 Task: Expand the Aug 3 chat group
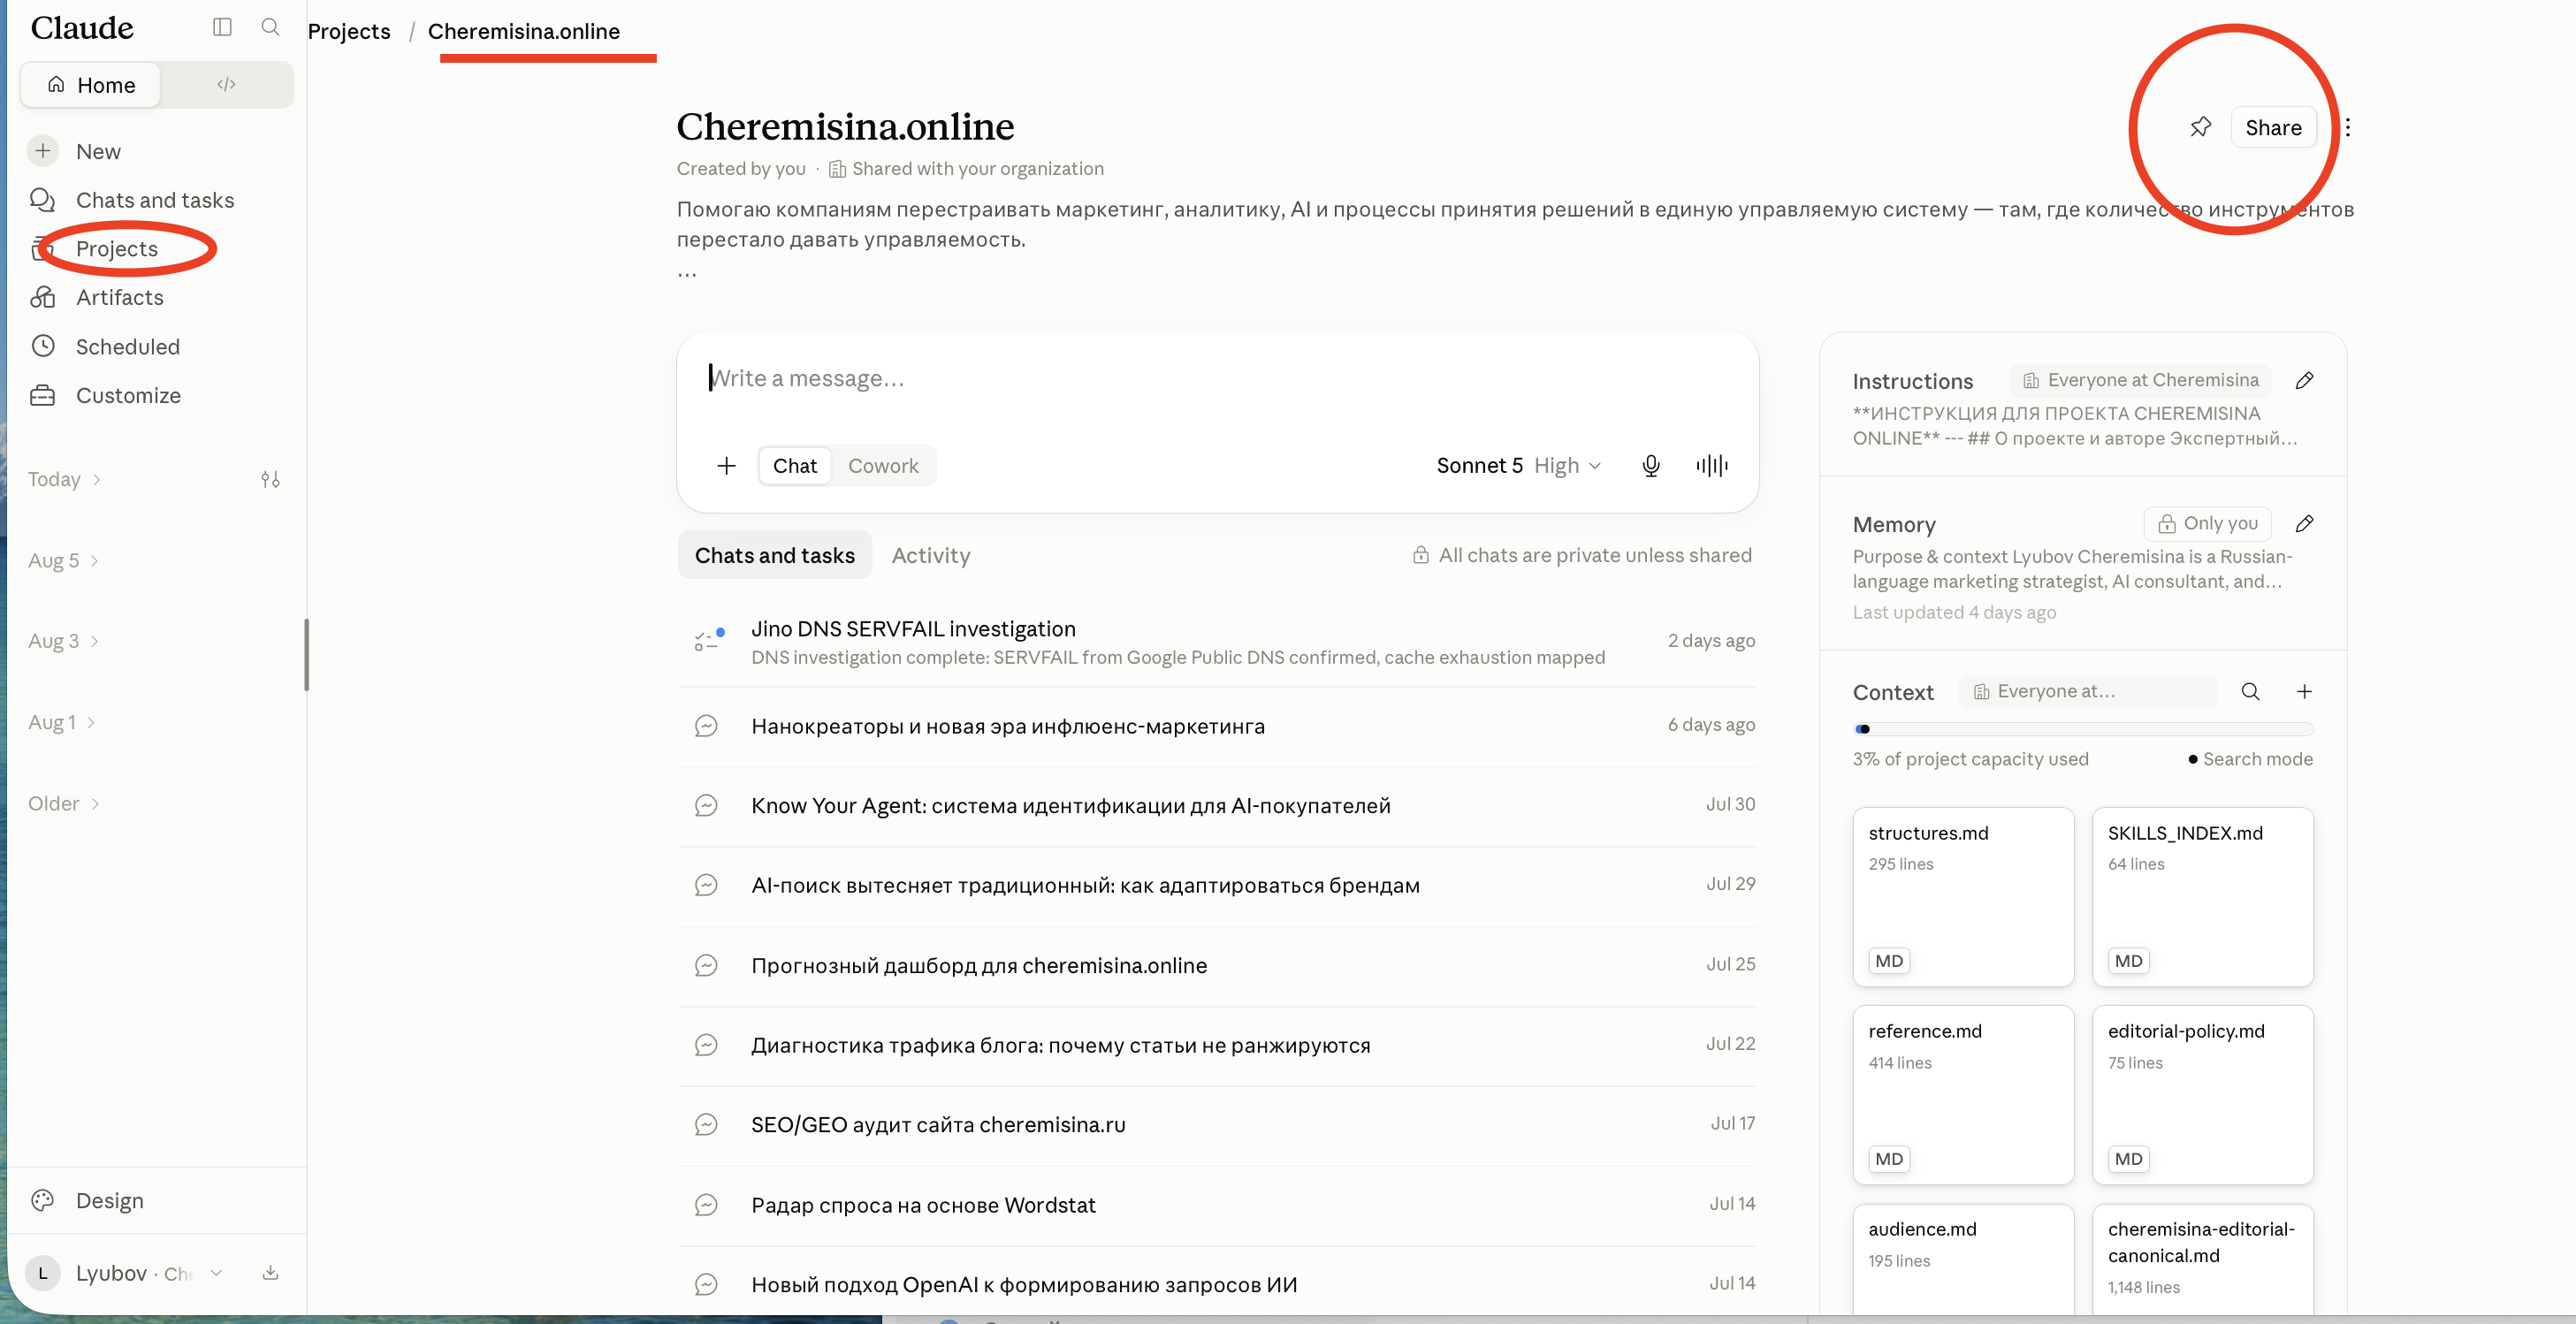pos(63,642)
